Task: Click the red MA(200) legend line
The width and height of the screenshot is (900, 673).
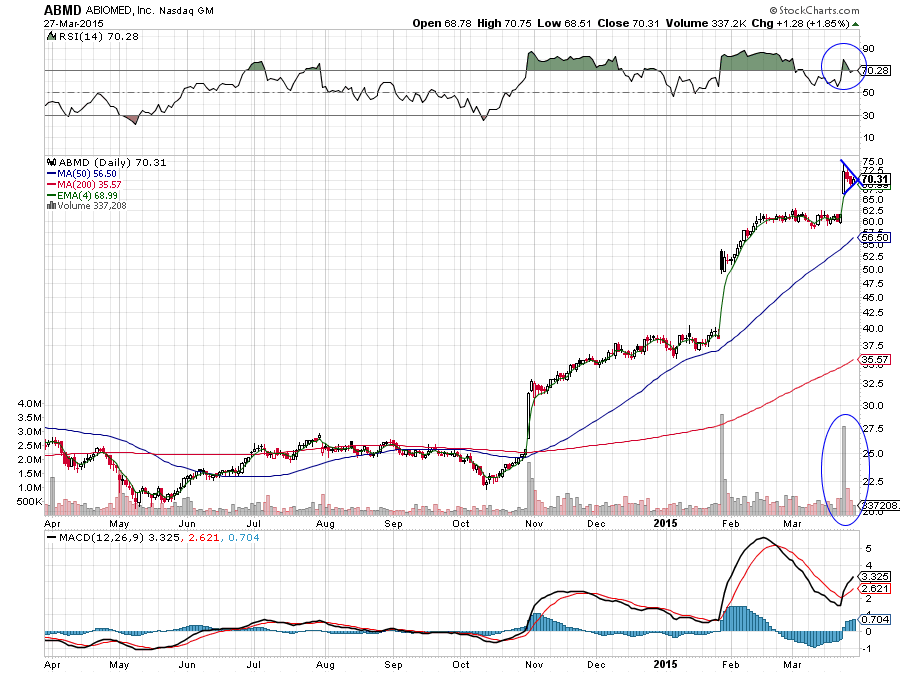Action: point(51,185)
